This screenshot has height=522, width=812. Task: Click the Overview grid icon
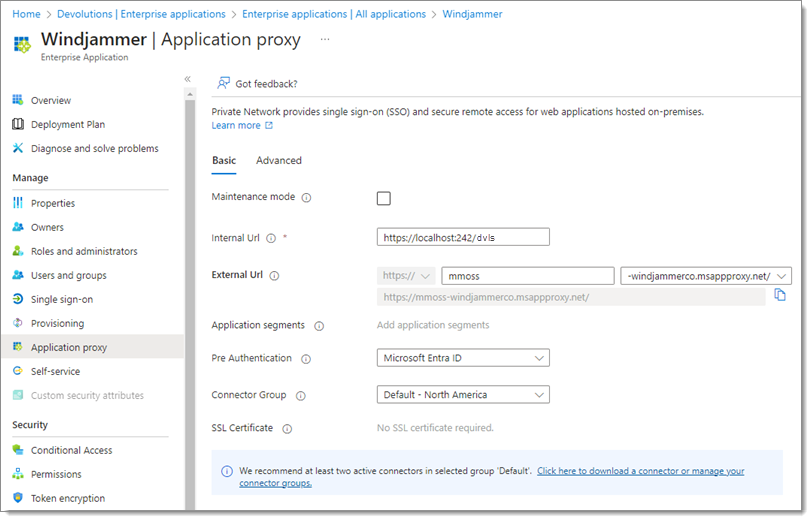18,99
